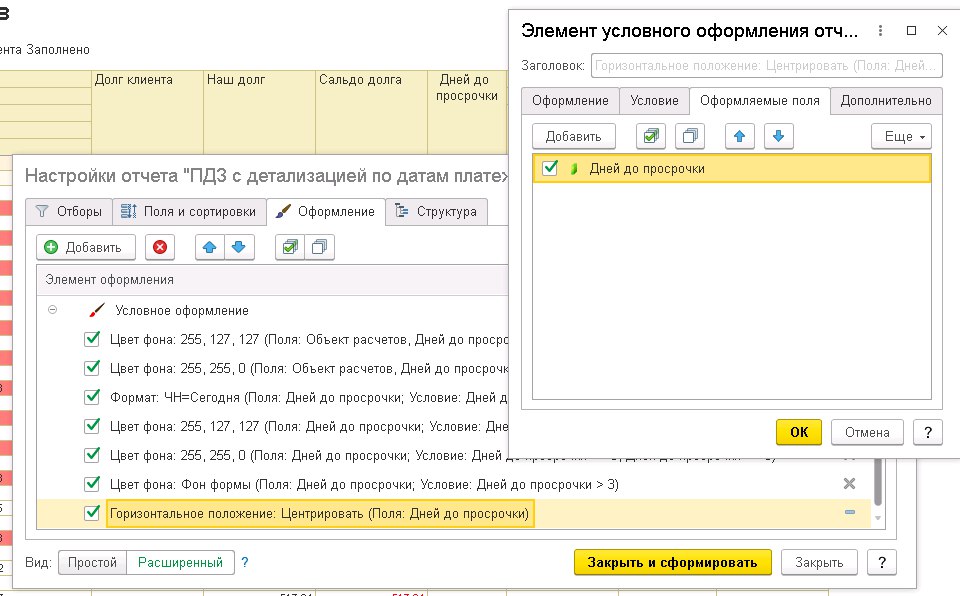Move field down with arrow in element dialog
This screenshot has width=960, height=596.
click(x=779, y=136)
